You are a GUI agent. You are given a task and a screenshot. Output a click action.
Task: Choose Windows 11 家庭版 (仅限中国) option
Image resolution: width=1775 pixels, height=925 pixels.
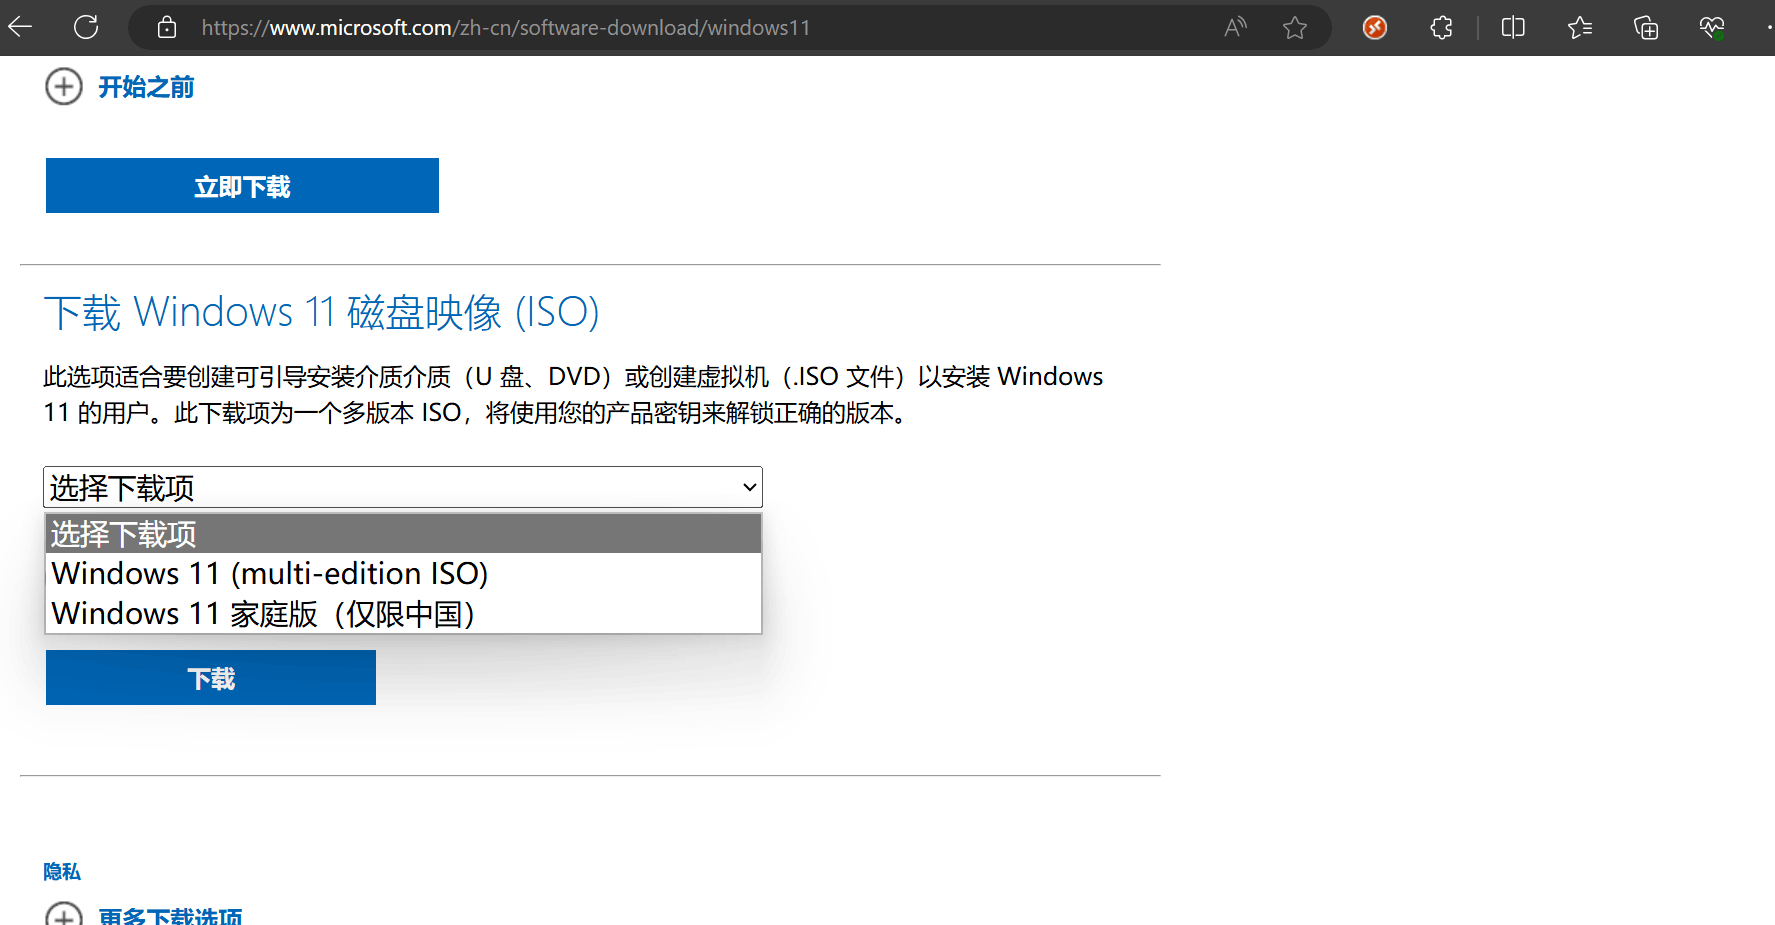click(x=403, y=613)
